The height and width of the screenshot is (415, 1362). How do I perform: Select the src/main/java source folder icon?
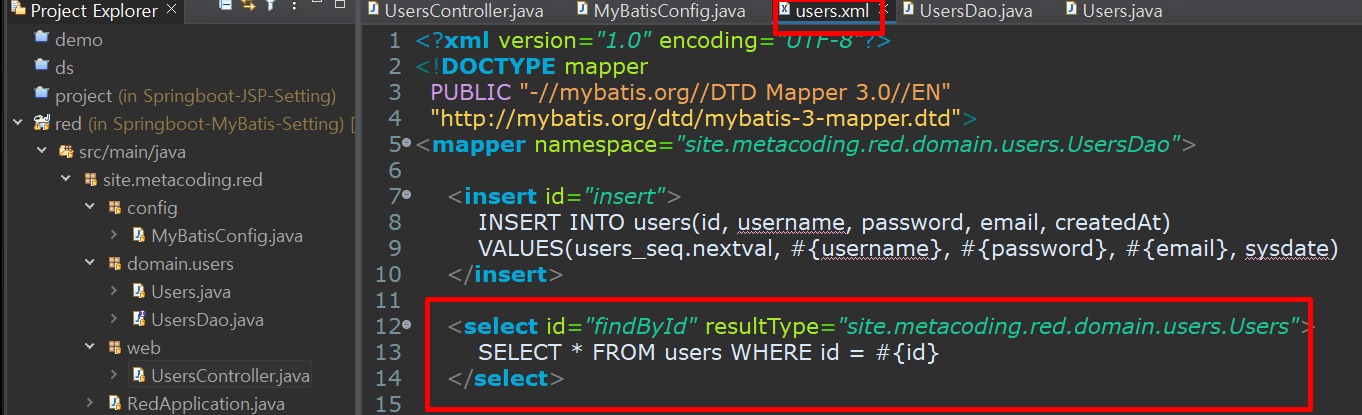[x=66, y=152]
